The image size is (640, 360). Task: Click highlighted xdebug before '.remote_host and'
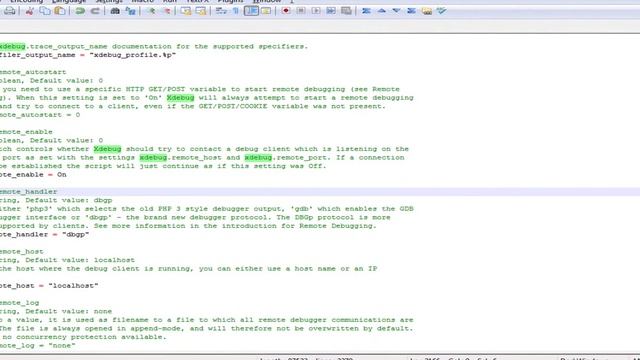153,158
